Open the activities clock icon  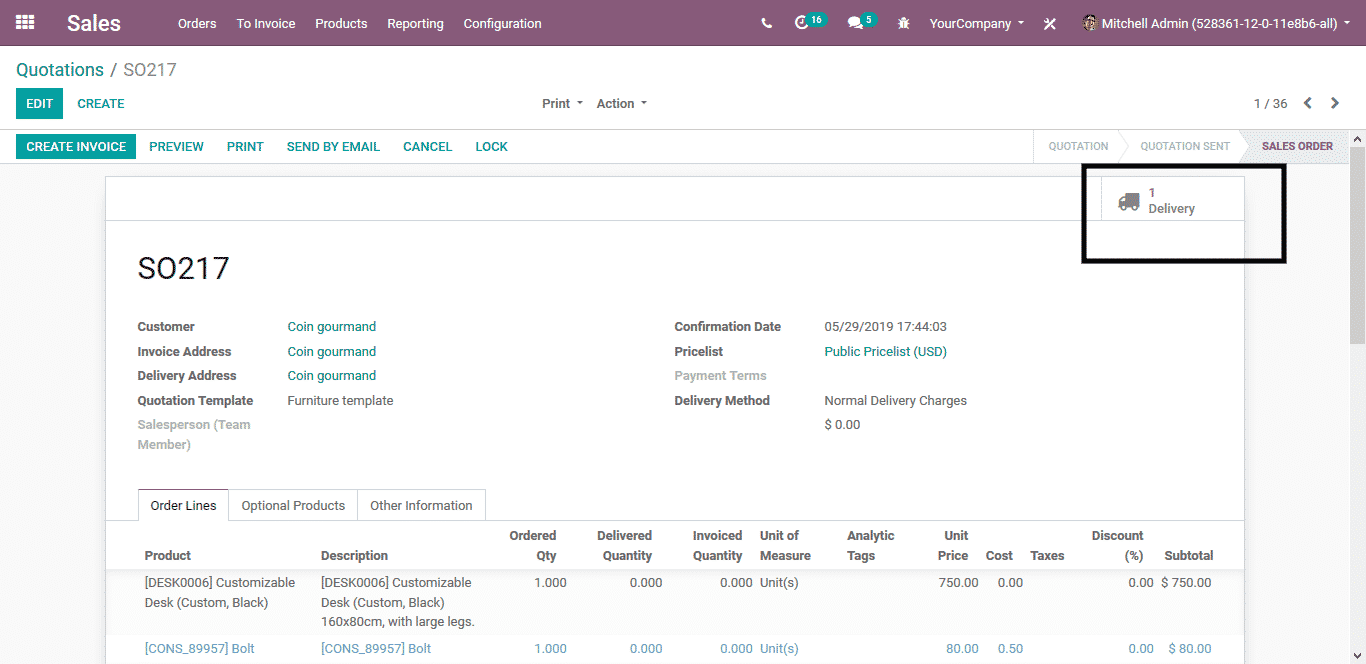(802, 23)
